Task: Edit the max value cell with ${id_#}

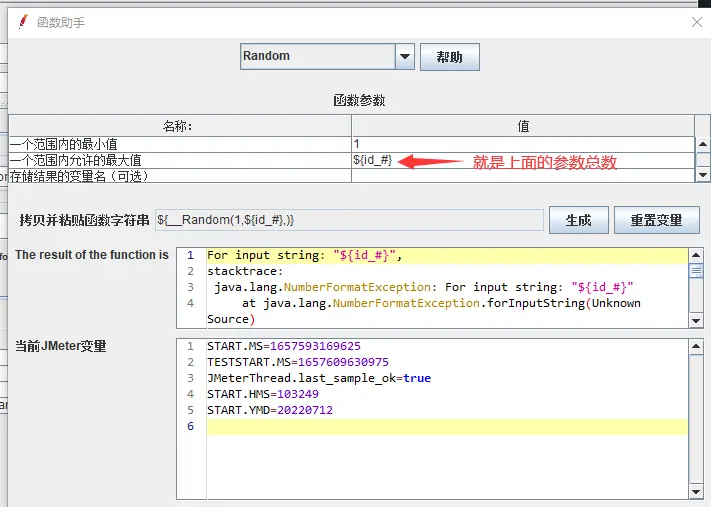Action: pyautogui.click(x=522, y=160)
